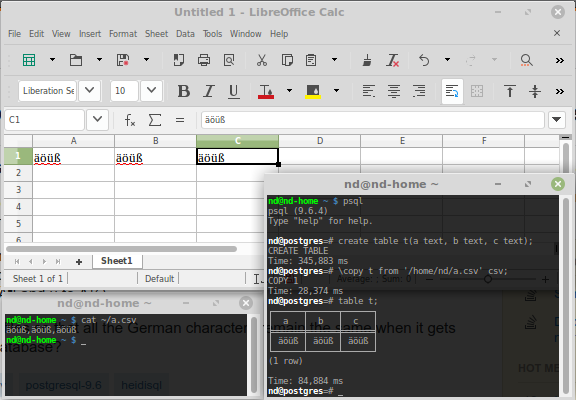Toggle Italic formatting
The width and height of the screenshot is (576, 400).
pos(209,91)
